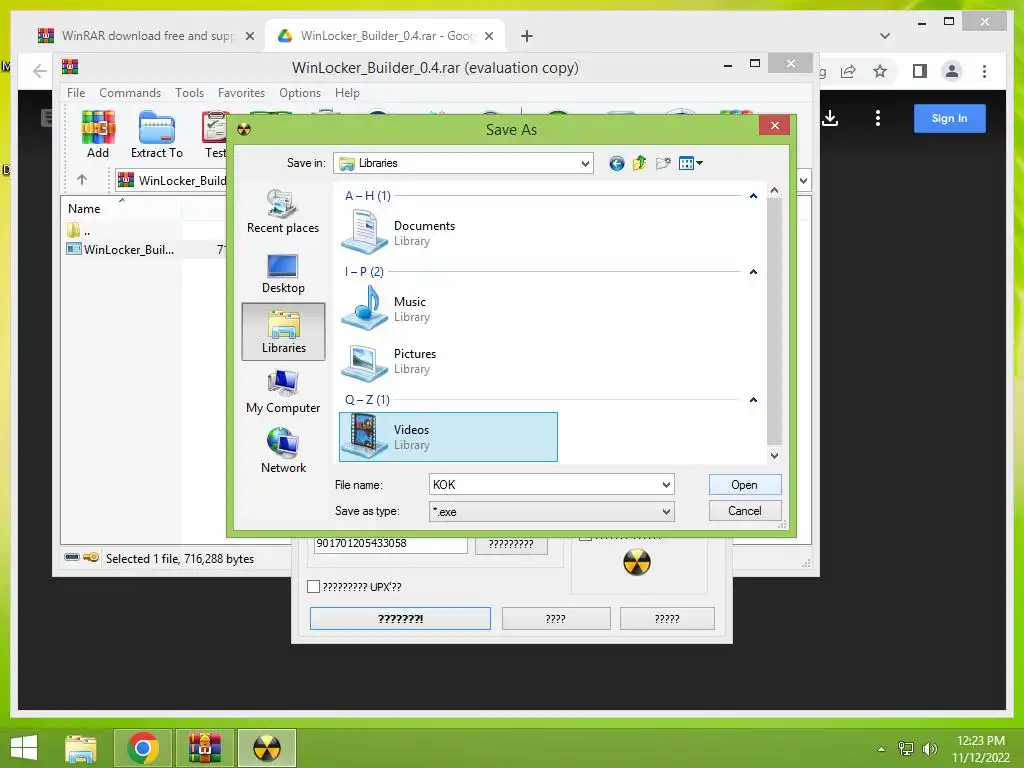The image size is (1024, 768).
Task: Collapse the Q – Z group
Action: [753, 400]
